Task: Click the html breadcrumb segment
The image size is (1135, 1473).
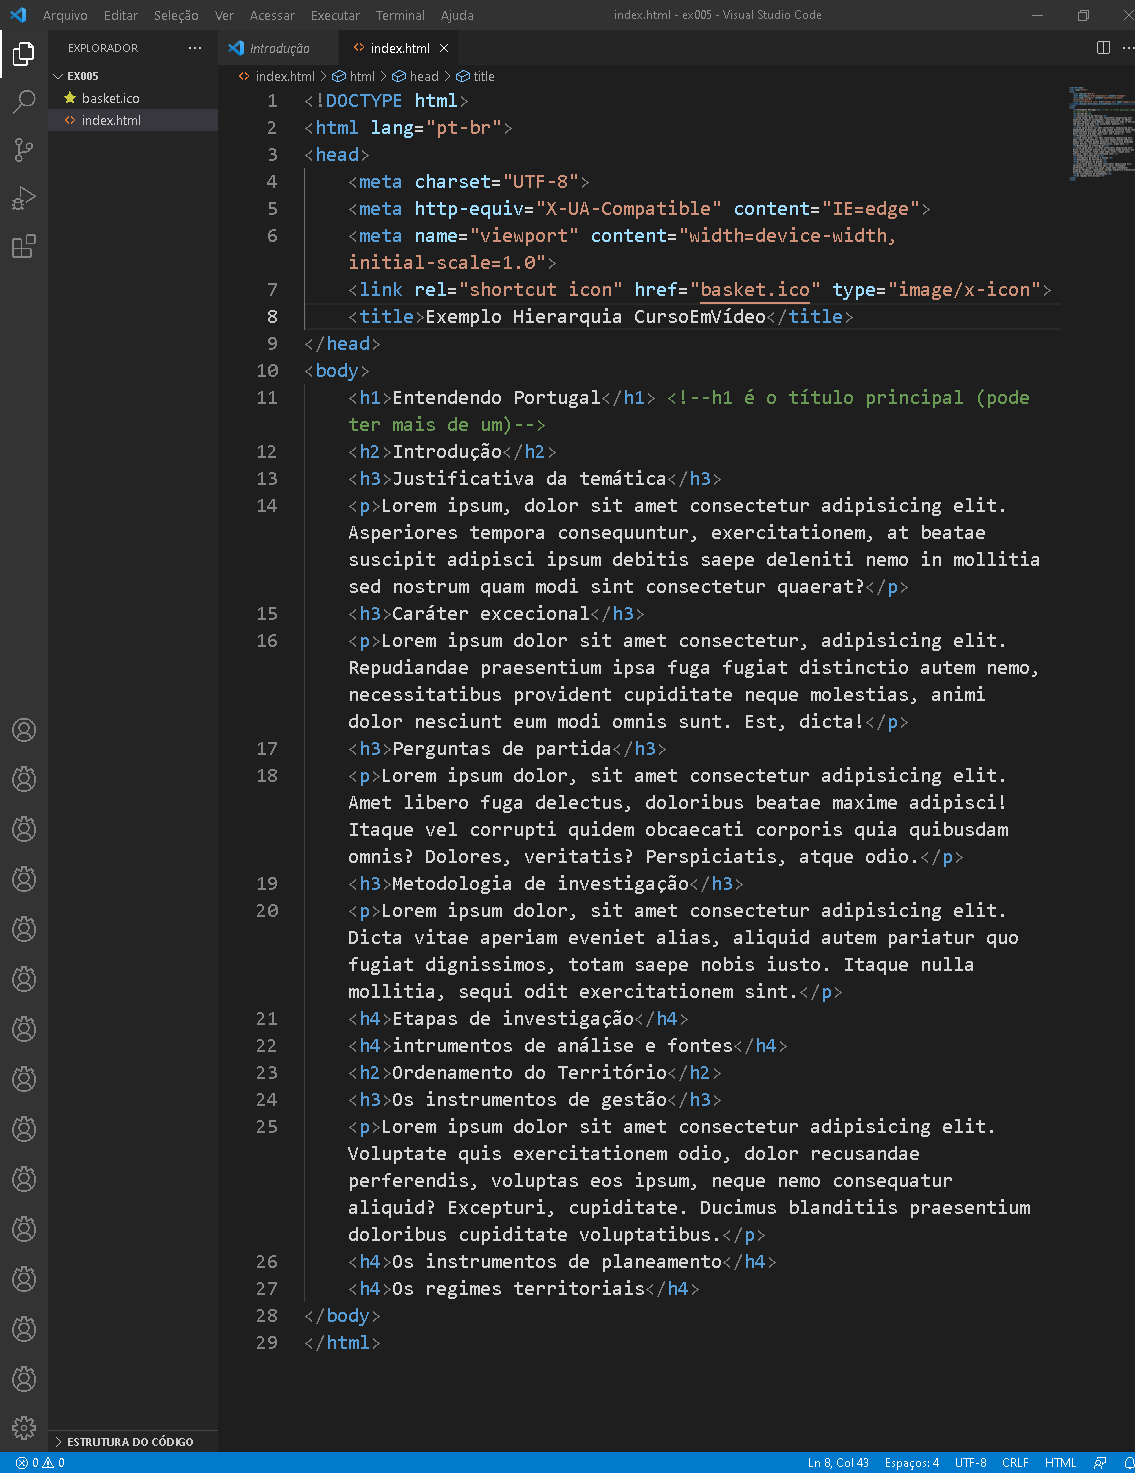Action: tap(362, 76)
